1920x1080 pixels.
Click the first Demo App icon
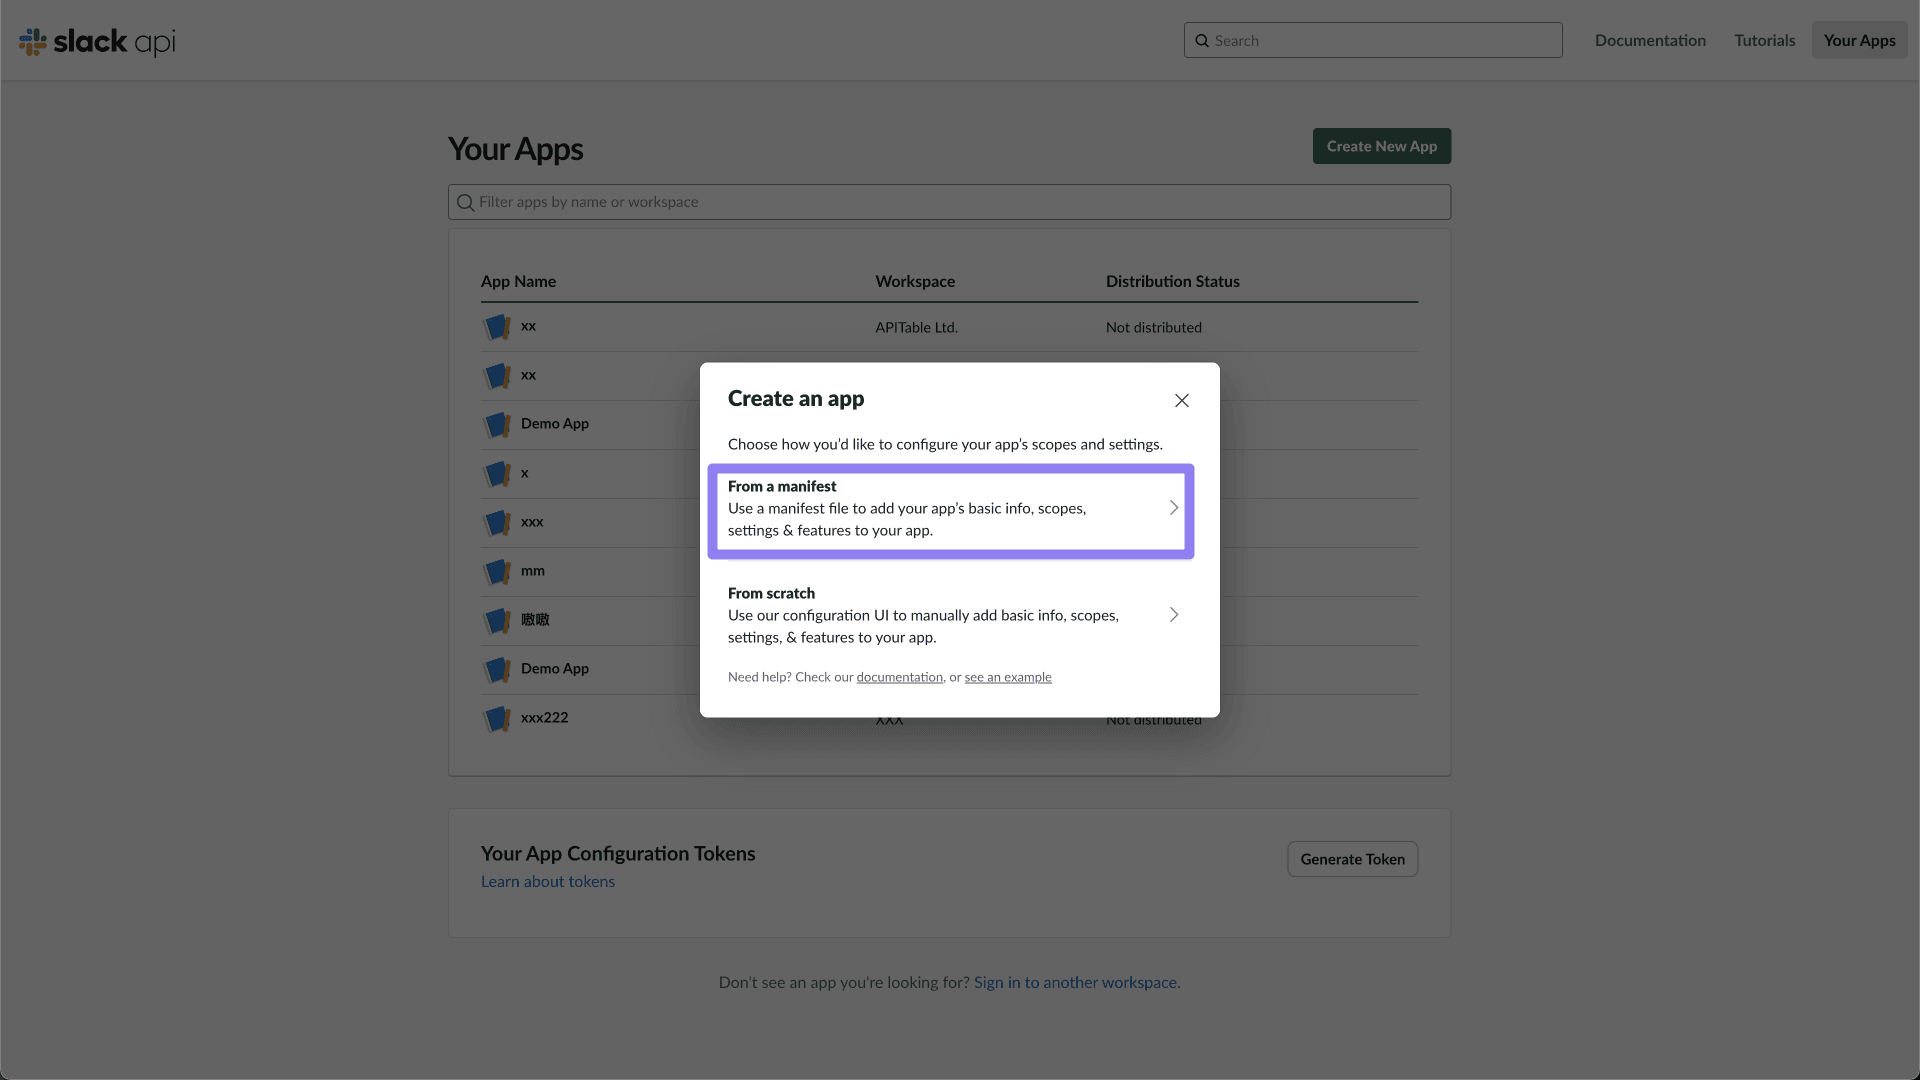[497, 425]
